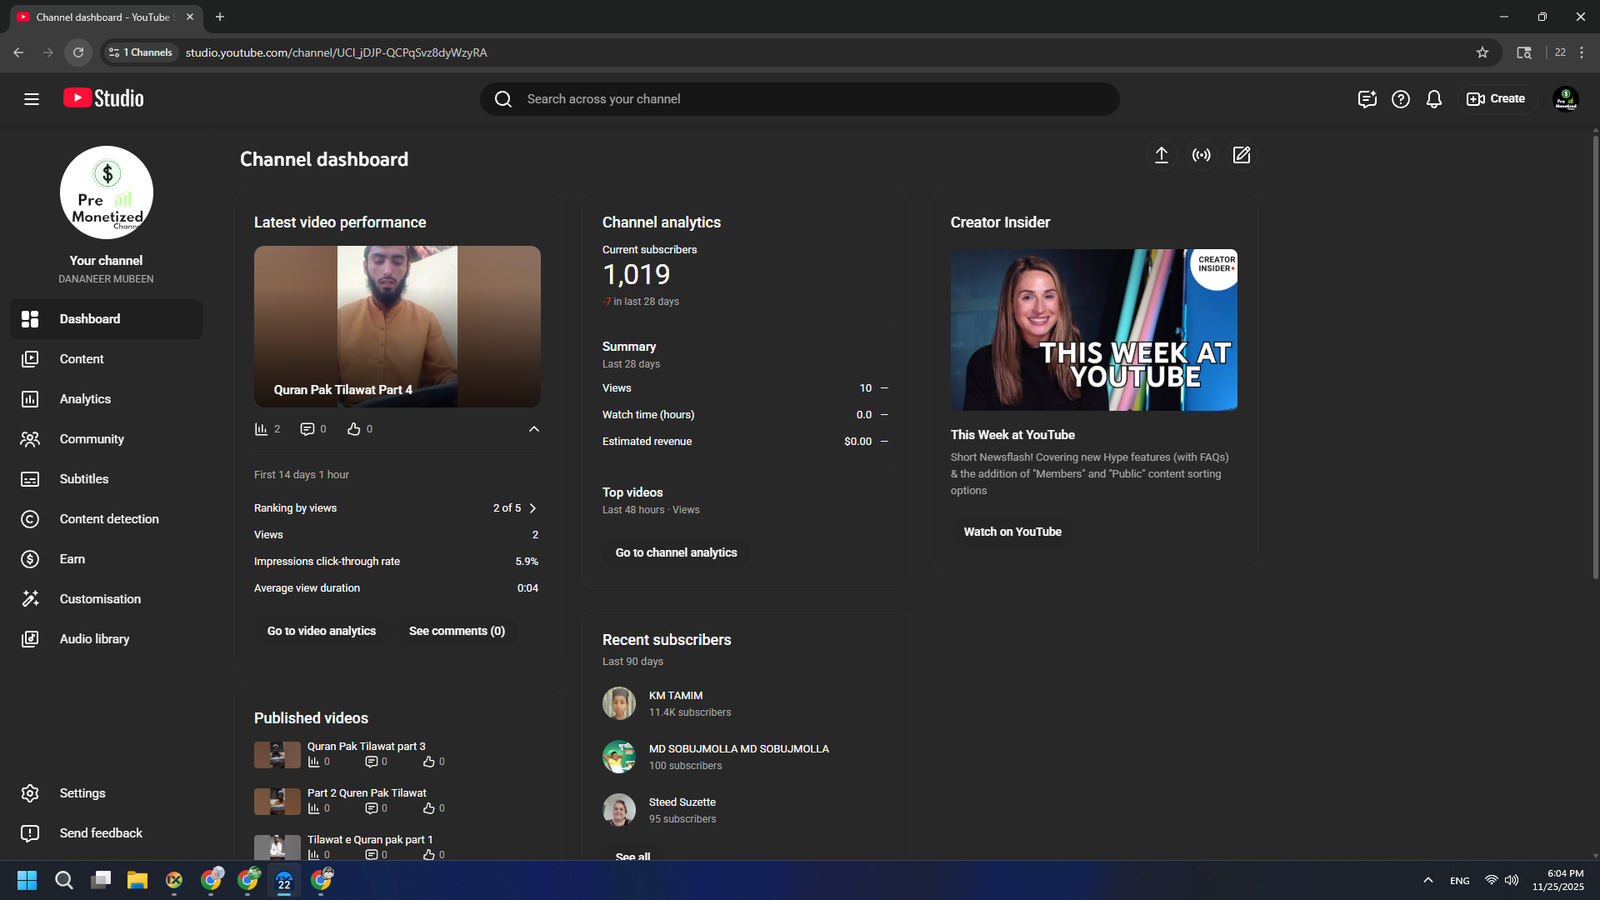Open Content in the sidebar
The height and width of the screenshot is (900, 1600).
point(81,359)
